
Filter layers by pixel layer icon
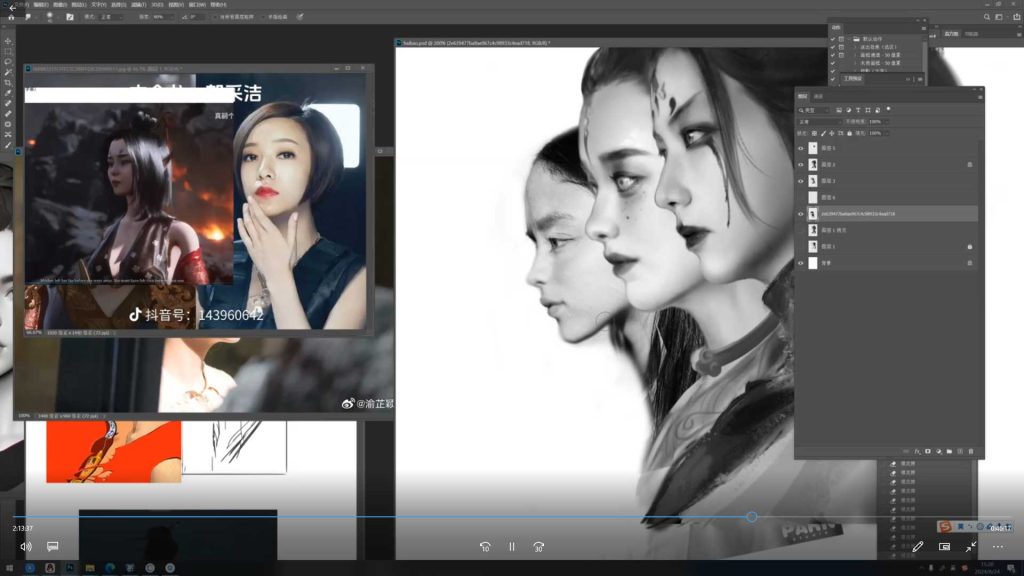pos(839,110)
